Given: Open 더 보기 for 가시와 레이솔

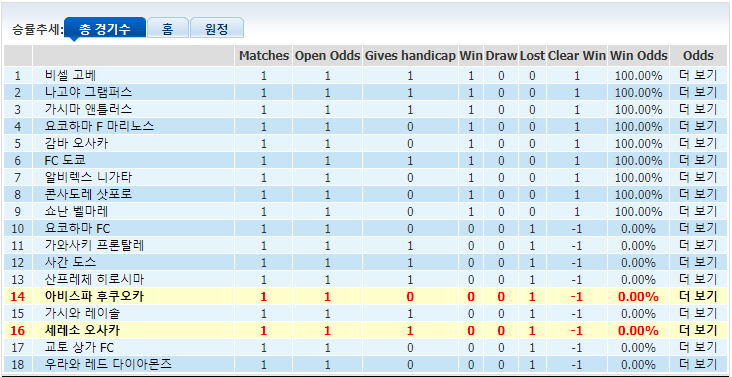Looking at the screenshot, I should [698, 314].
